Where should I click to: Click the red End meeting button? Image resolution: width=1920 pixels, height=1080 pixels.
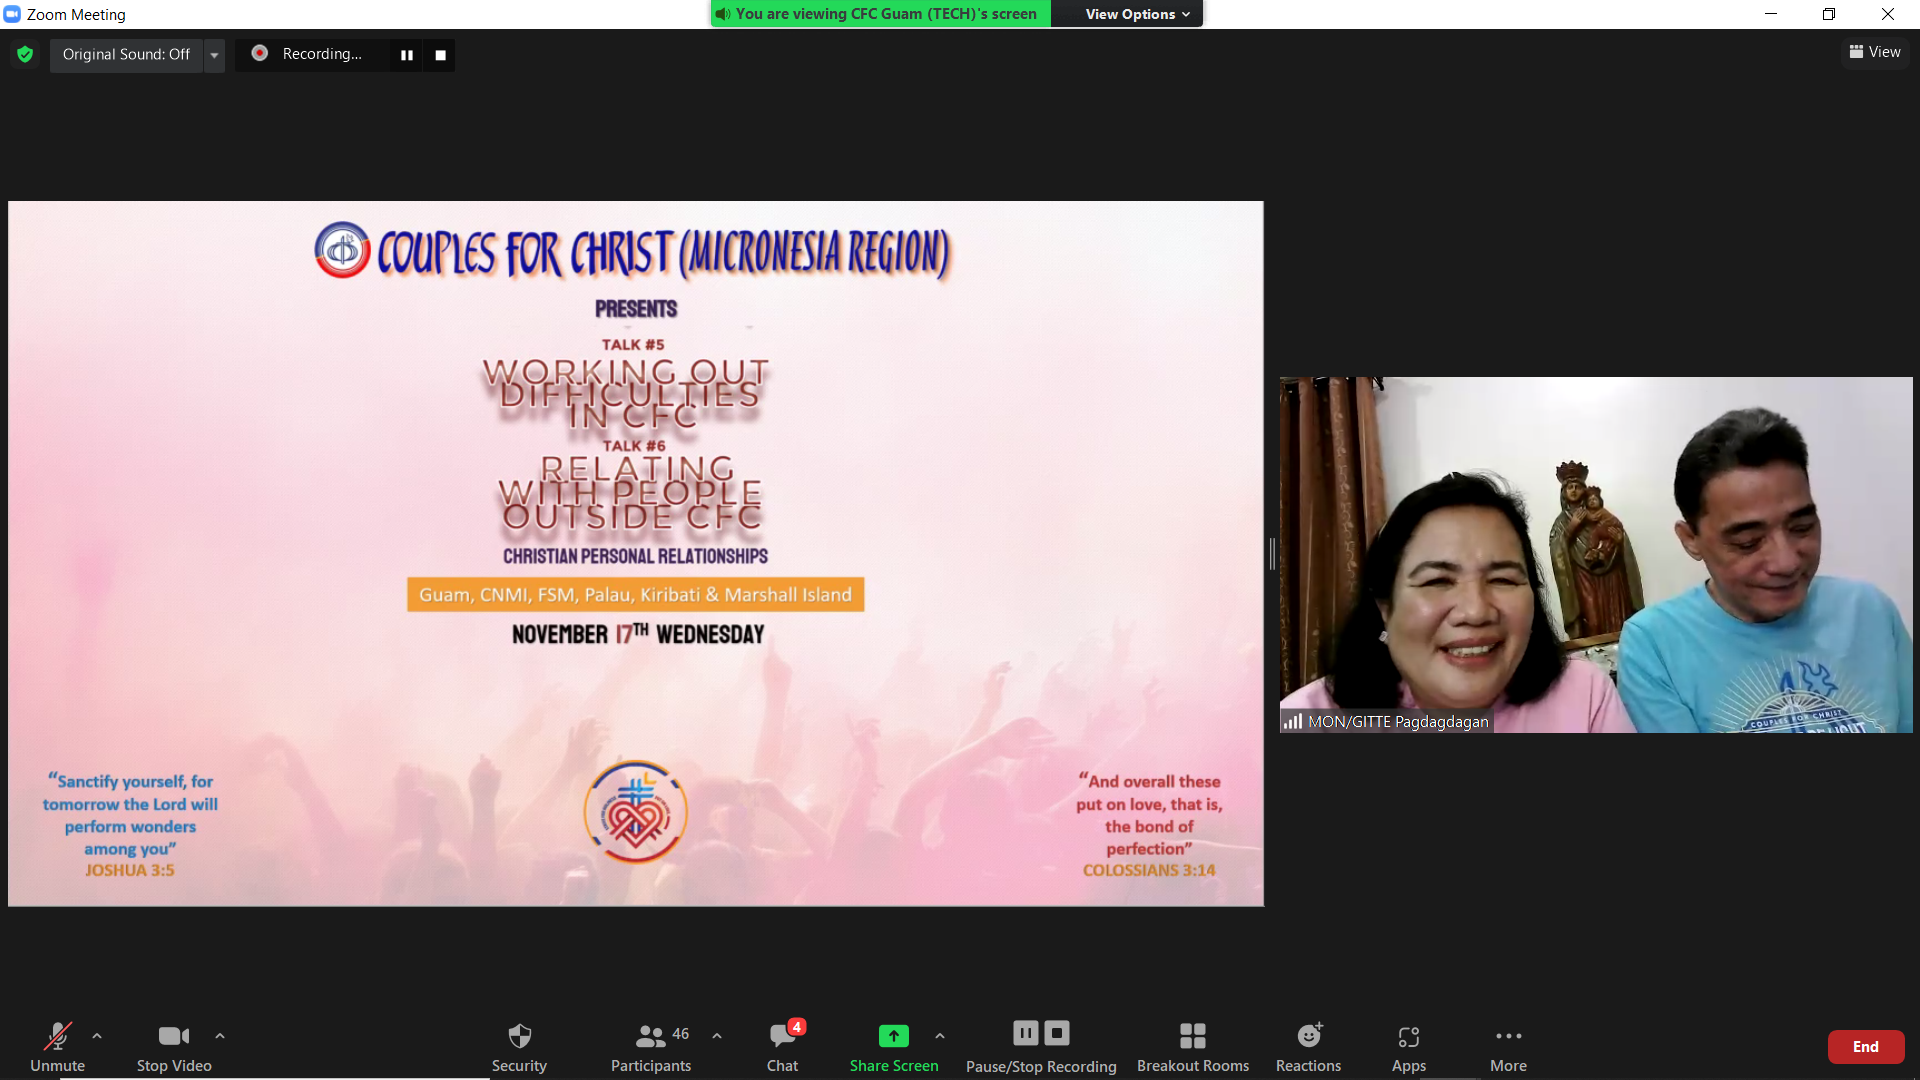(1865, 1046)
